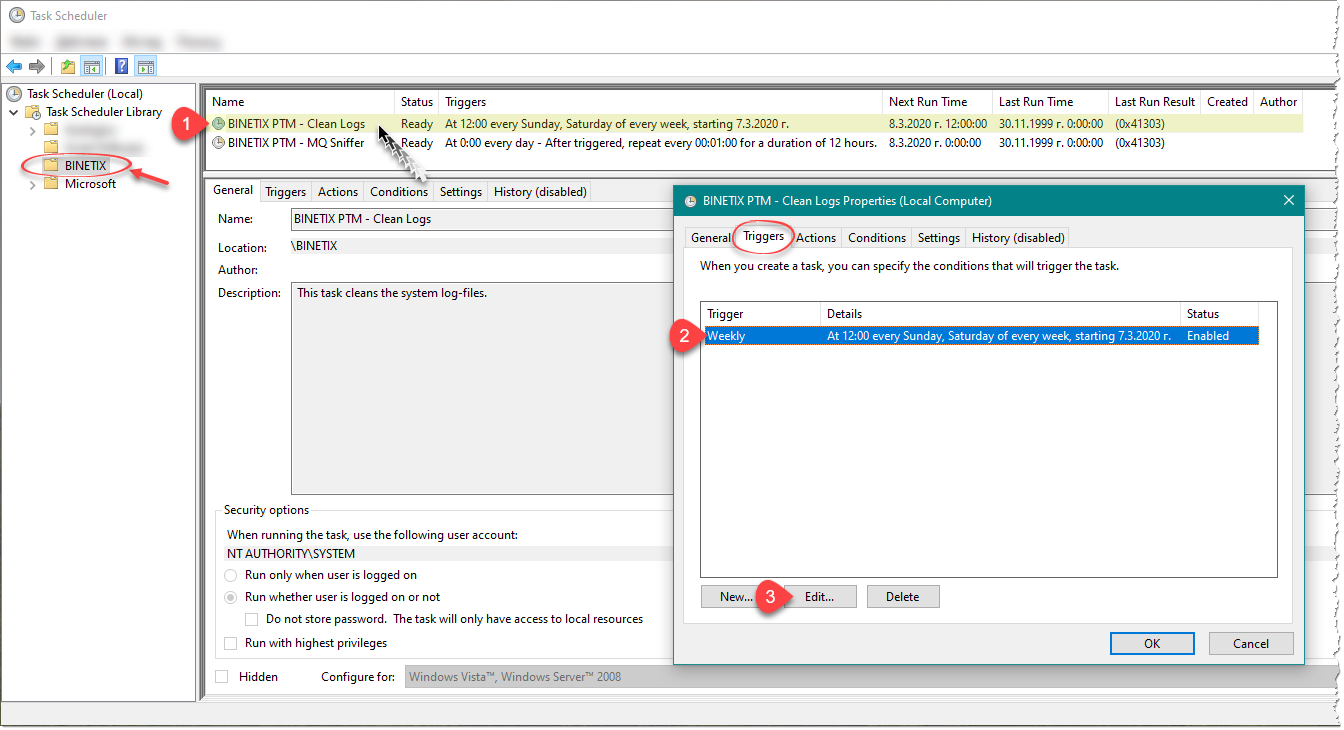Expand the Microsoft folder node
This screenshot has width=1344, height=730.
(x=33, y=184)
